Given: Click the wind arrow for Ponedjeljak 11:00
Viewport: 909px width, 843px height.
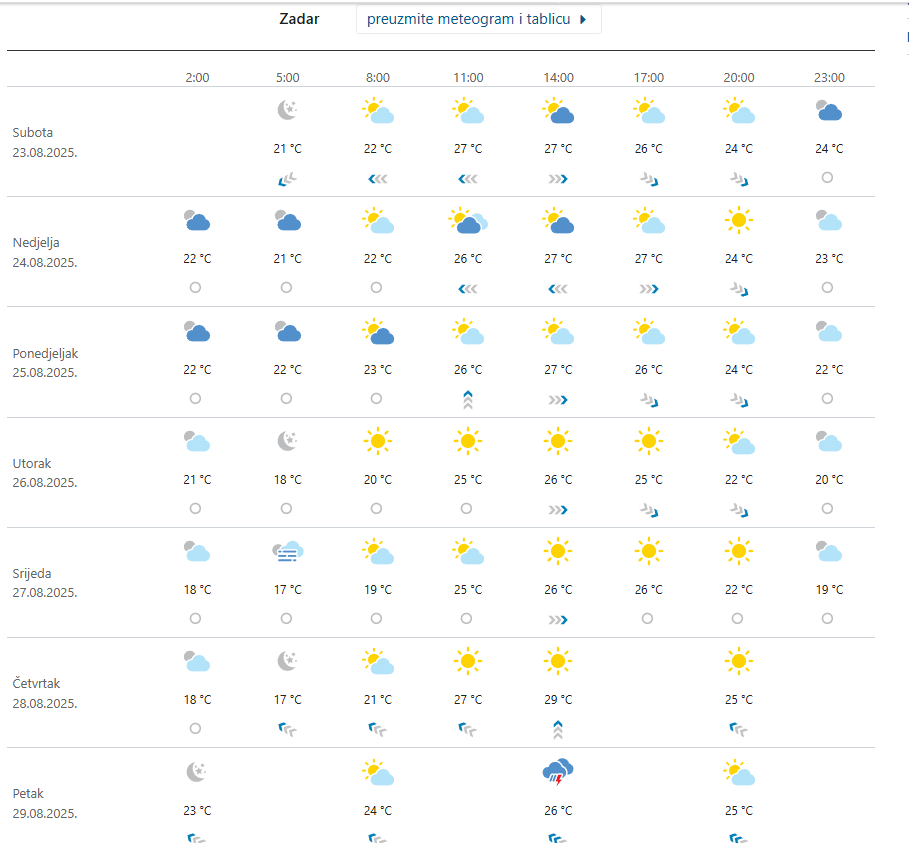Looking at the screenshot, I should [x=467, y=399].
